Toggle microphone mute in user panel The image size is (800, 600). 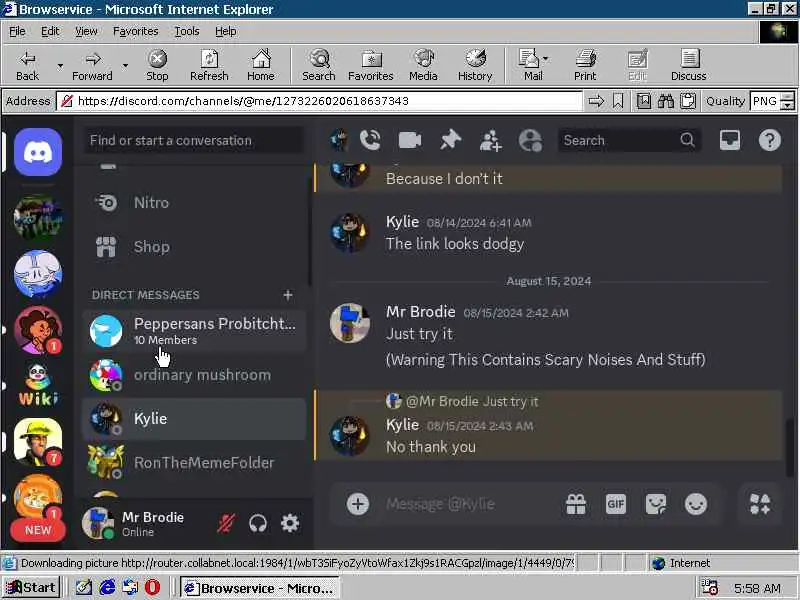(x=226, y=523)
